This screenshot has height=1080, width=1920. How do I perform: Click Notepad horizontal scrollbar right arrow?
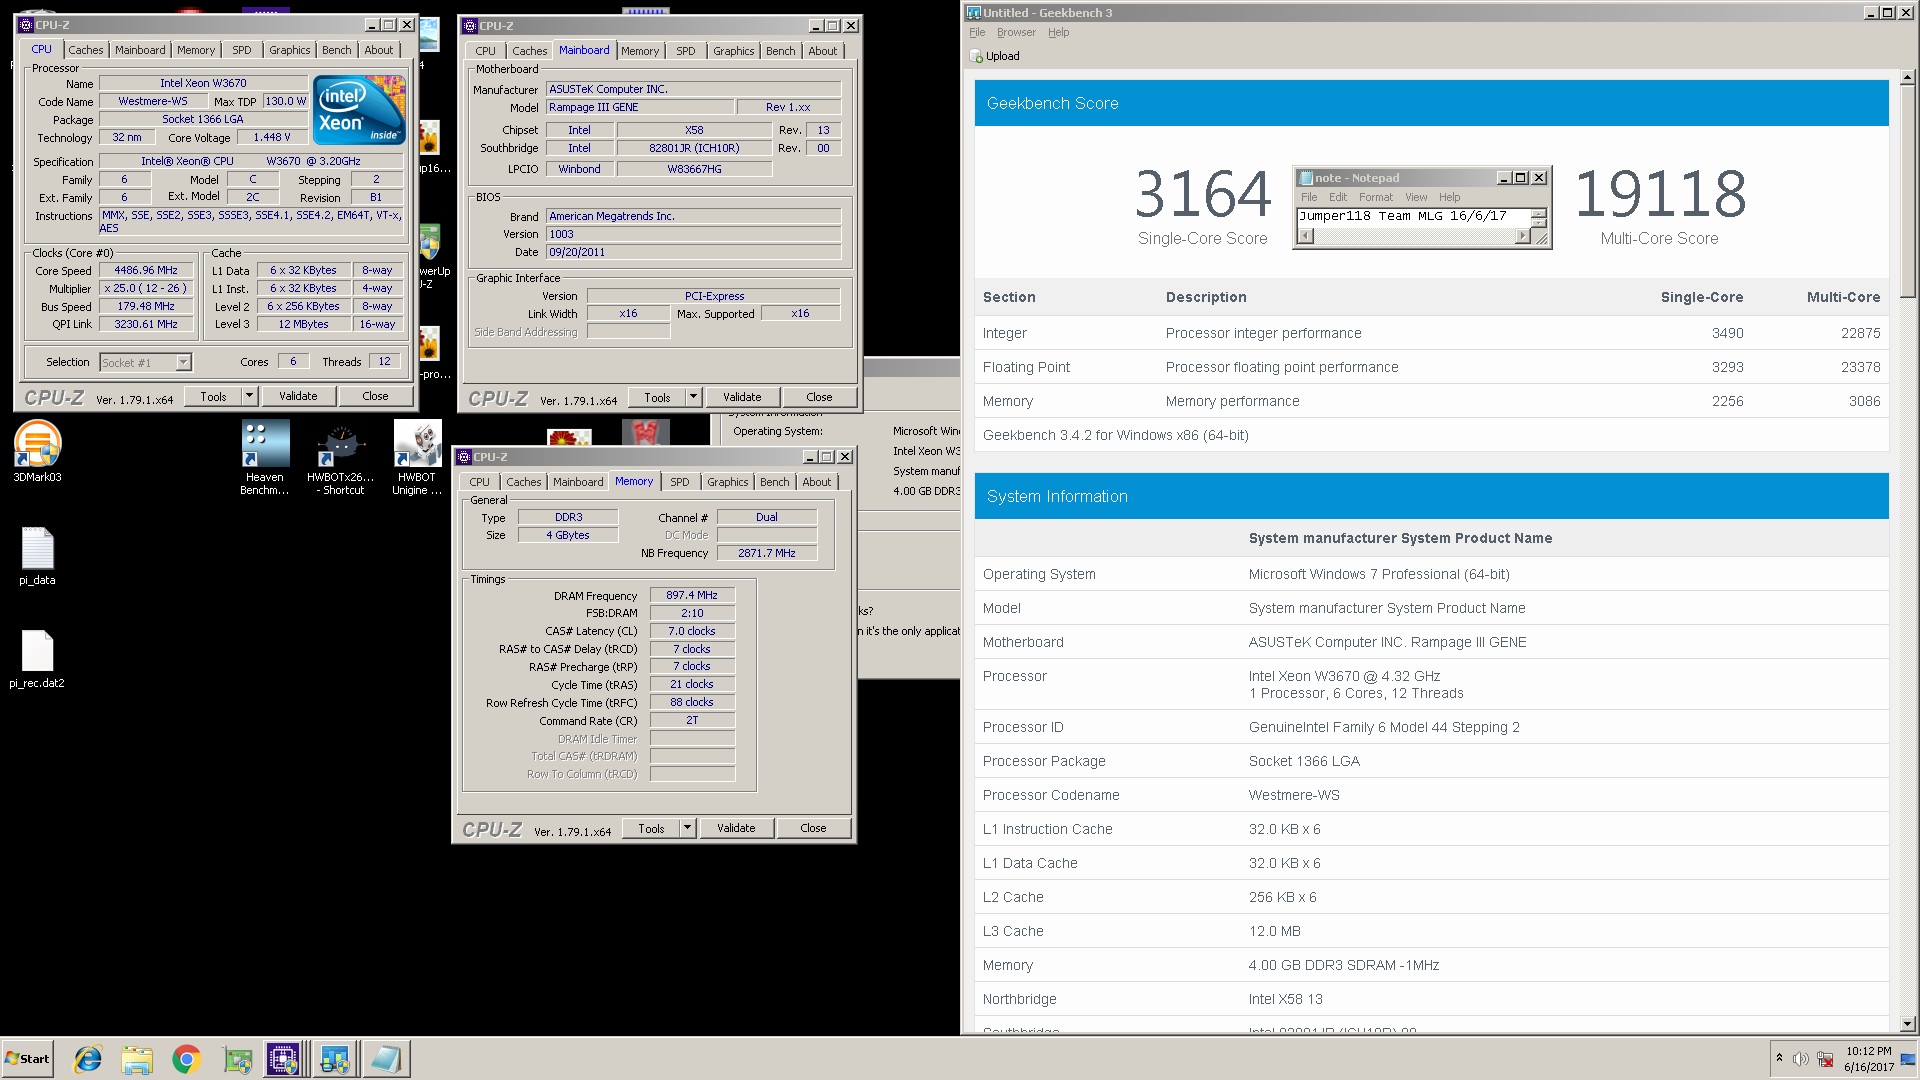pos(1523,236)
